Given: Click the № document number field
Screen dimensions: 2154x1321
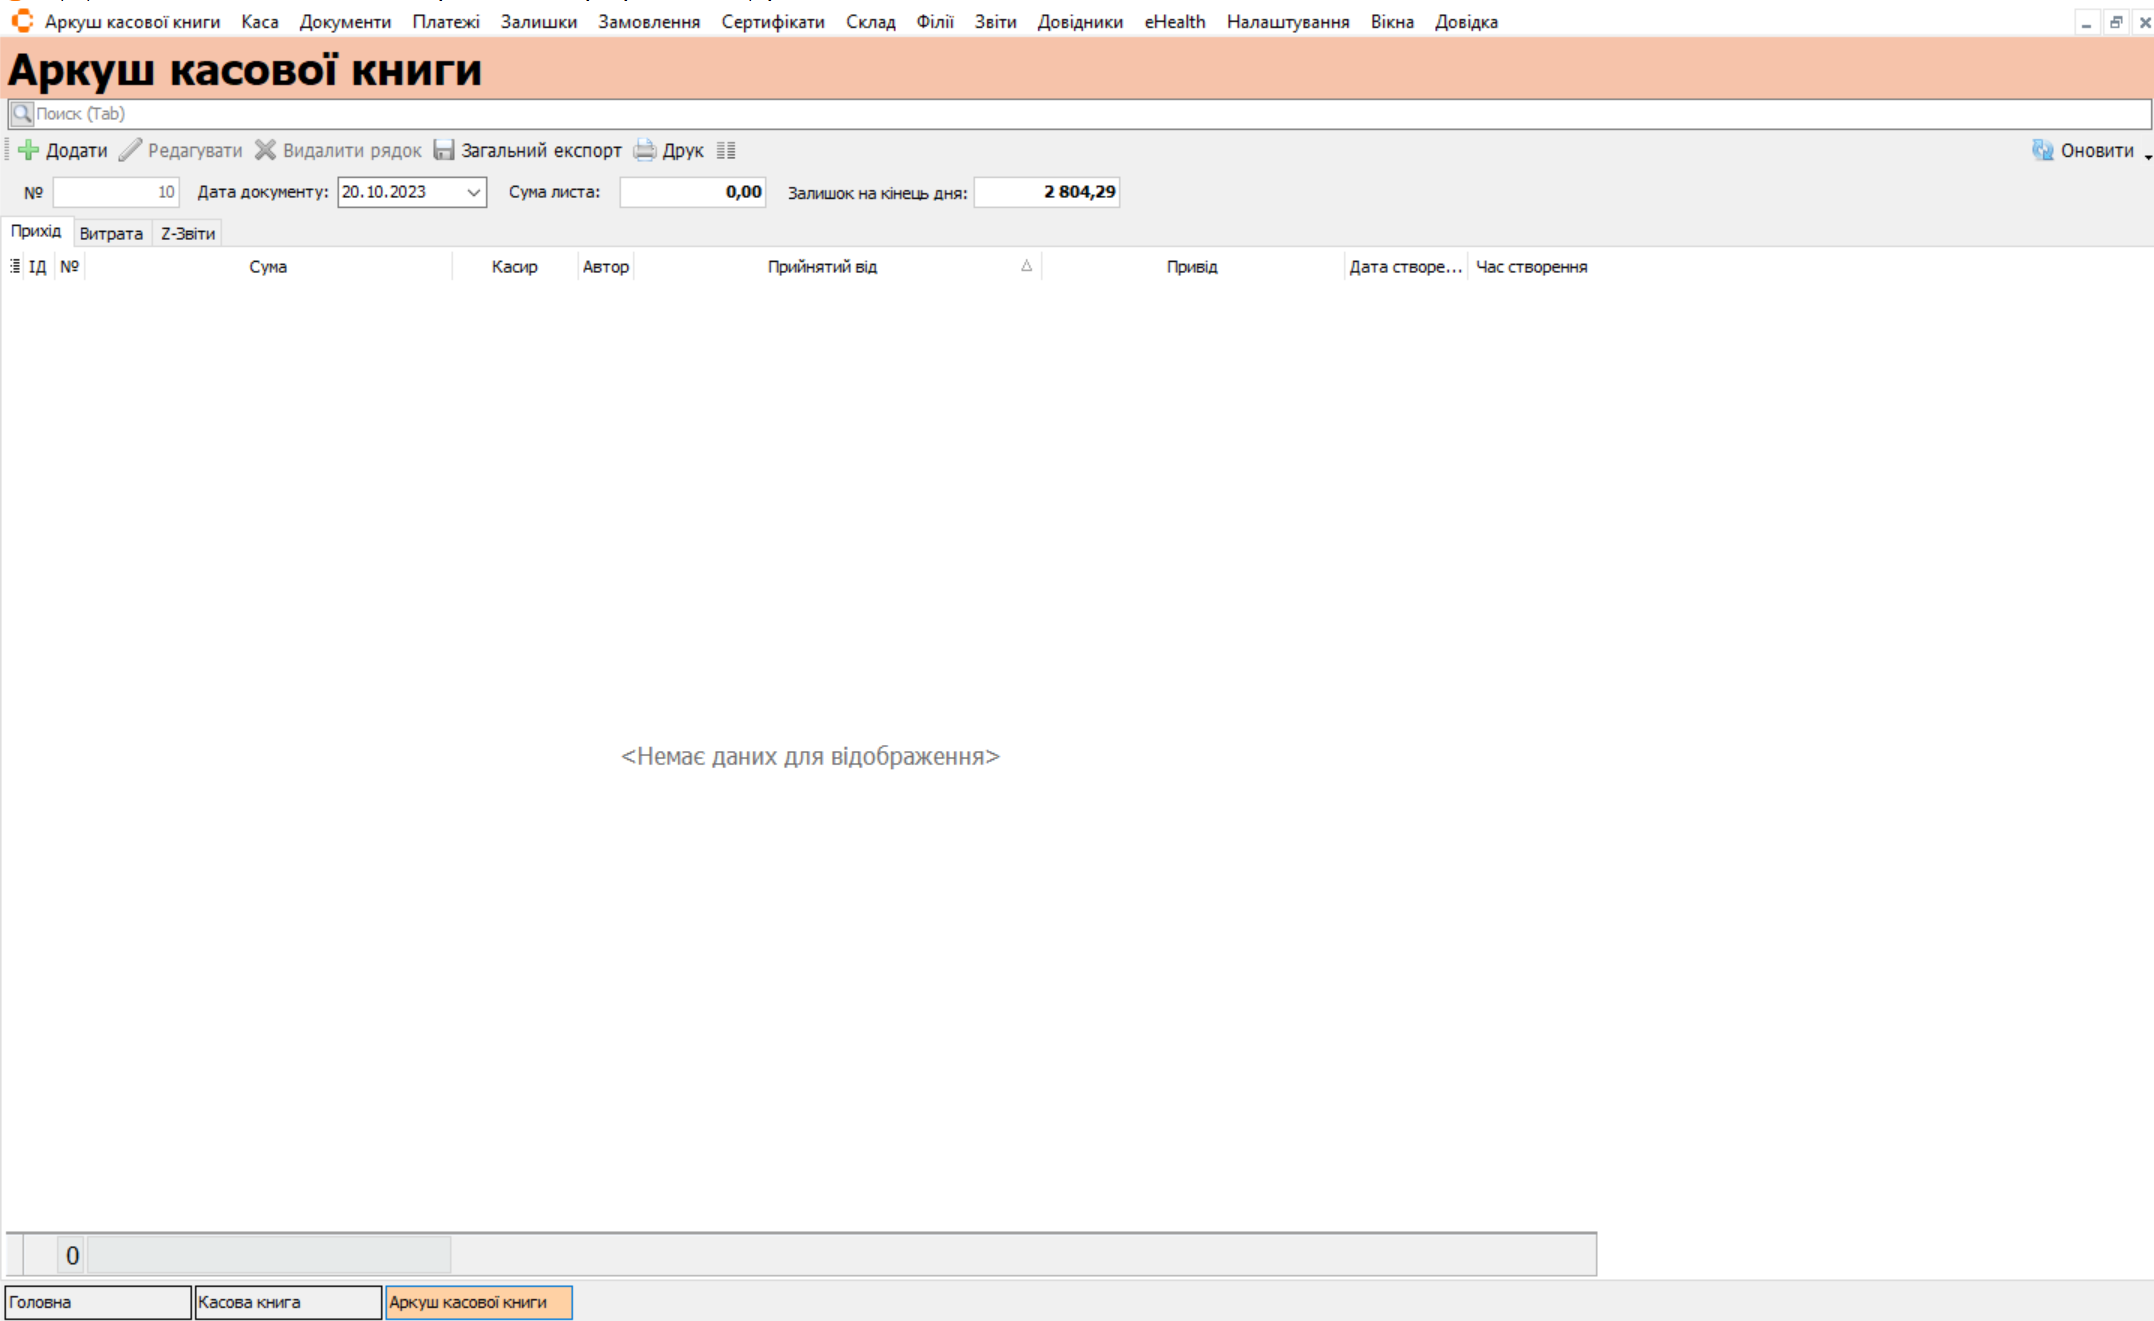Looking at the screenshot, I should pos(115,192).
